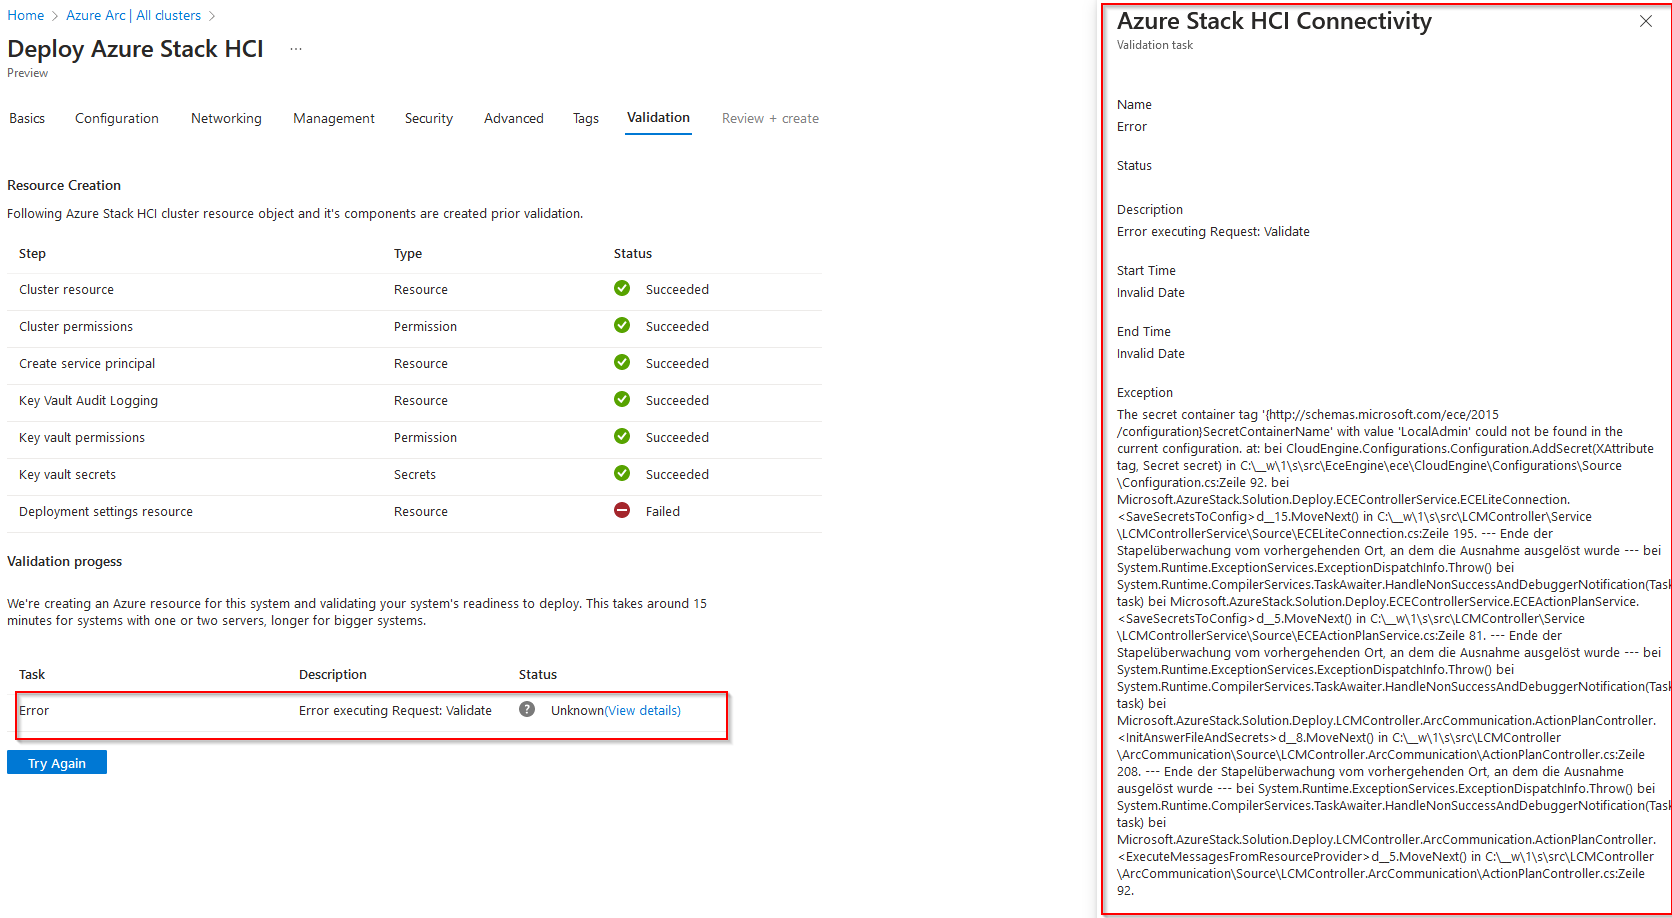Click the Resource Creation heading
Image resolution: width=1672 pixels, height=918 pixels.
pyautogui.click(x=64, y=185)
